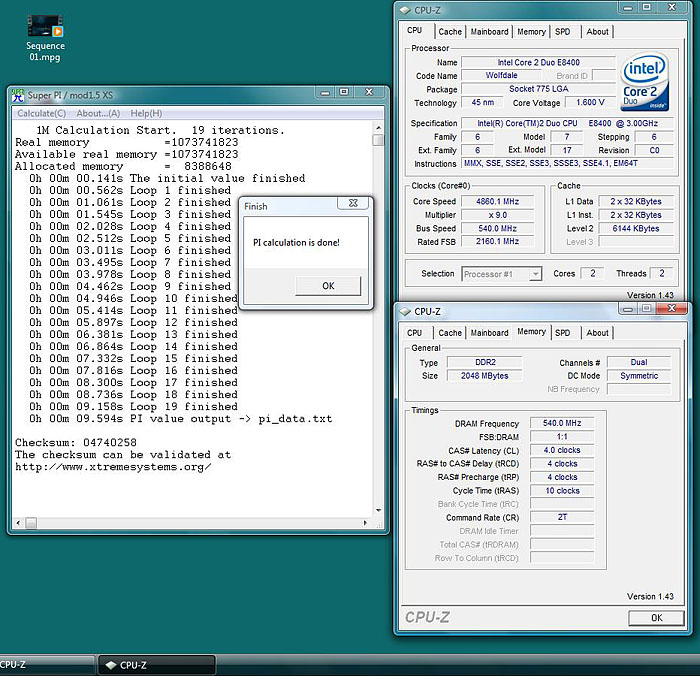Click the Multiplier x 9.0 field

pos(497,215)
